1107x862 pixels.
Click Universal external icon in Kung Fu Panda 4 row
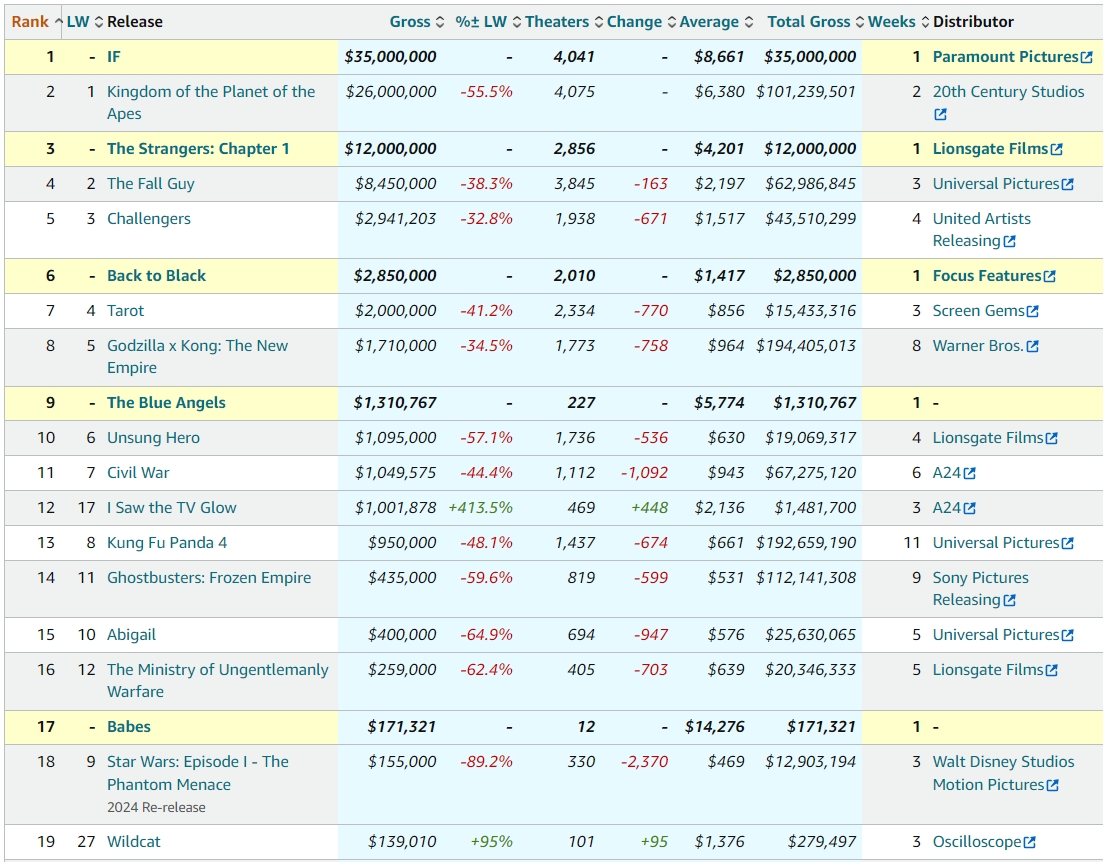(x=1067, y=543)
